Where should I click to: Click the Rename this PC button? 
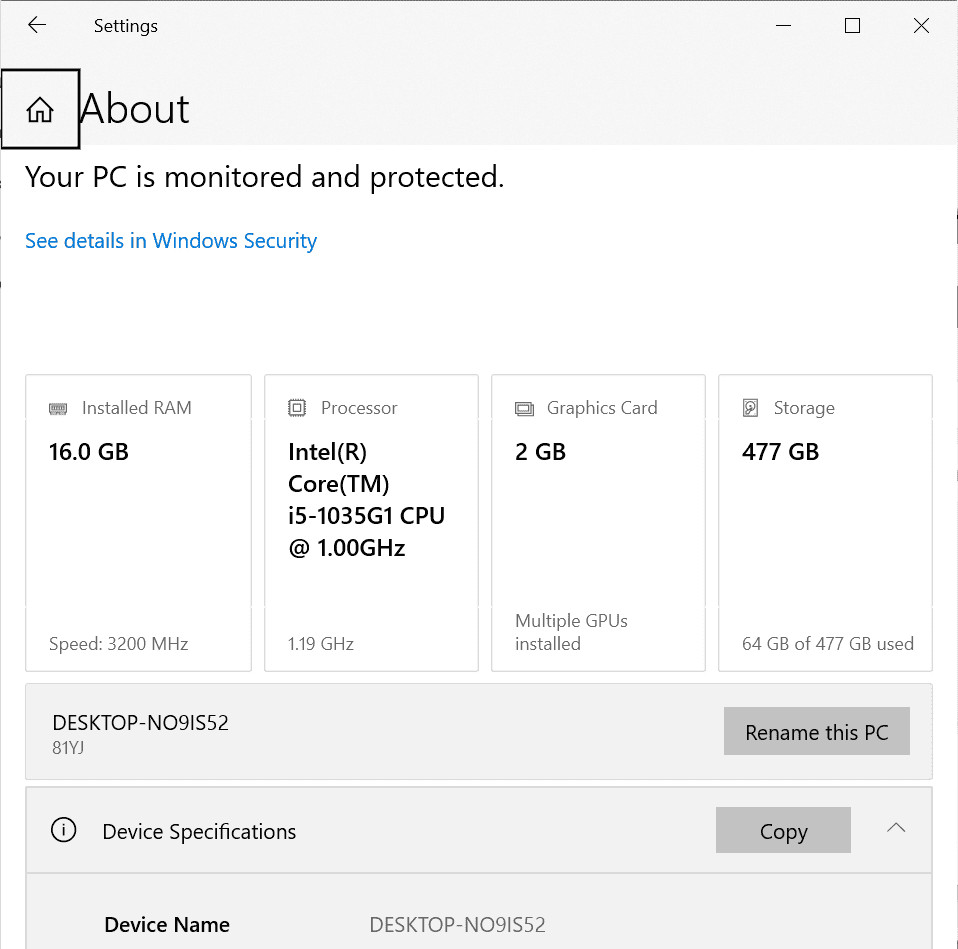point(817,731)
